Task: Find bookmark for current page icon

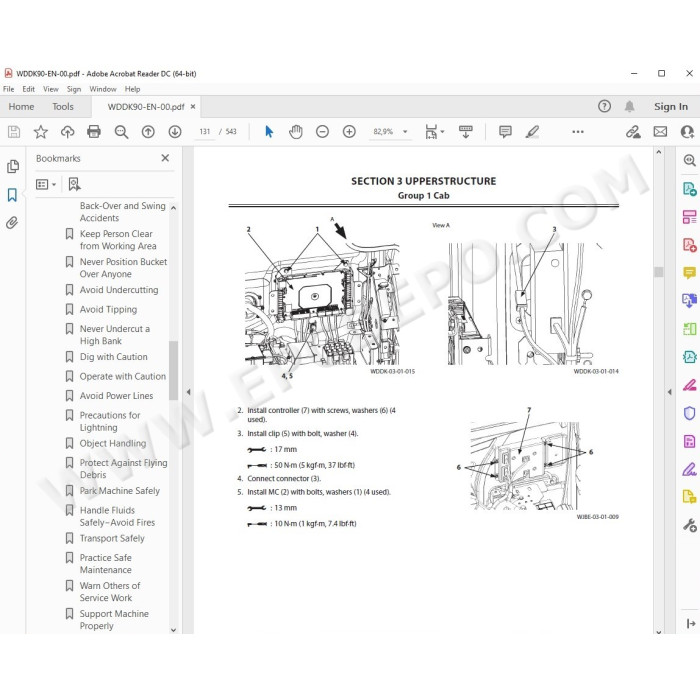Action: [74, 184]
